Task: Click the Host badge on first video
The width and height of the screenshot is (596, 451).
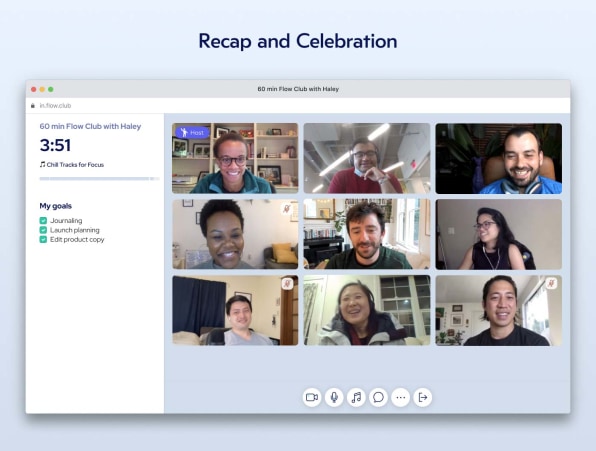Action: coord(192,133)
